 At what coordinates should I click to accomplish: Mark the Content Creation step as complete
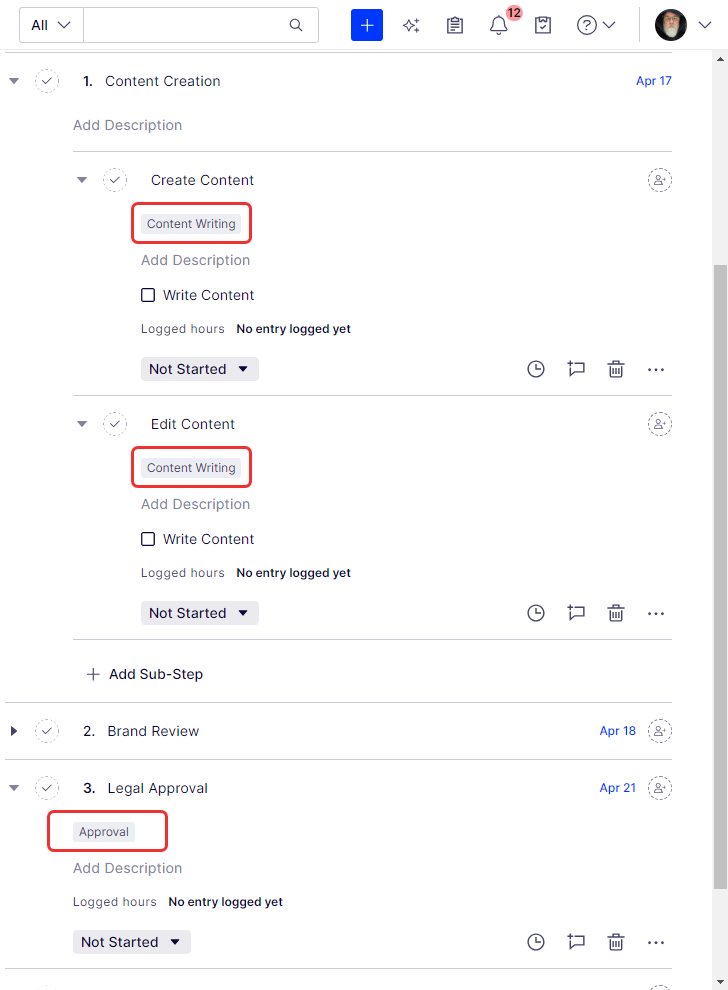(x=47, y=81)
